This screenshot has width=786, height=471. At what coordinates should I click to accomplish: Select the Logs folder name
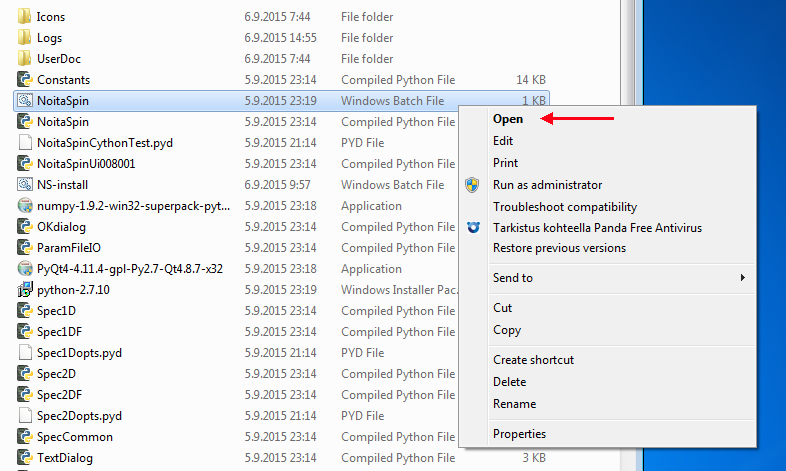[49, 38]
